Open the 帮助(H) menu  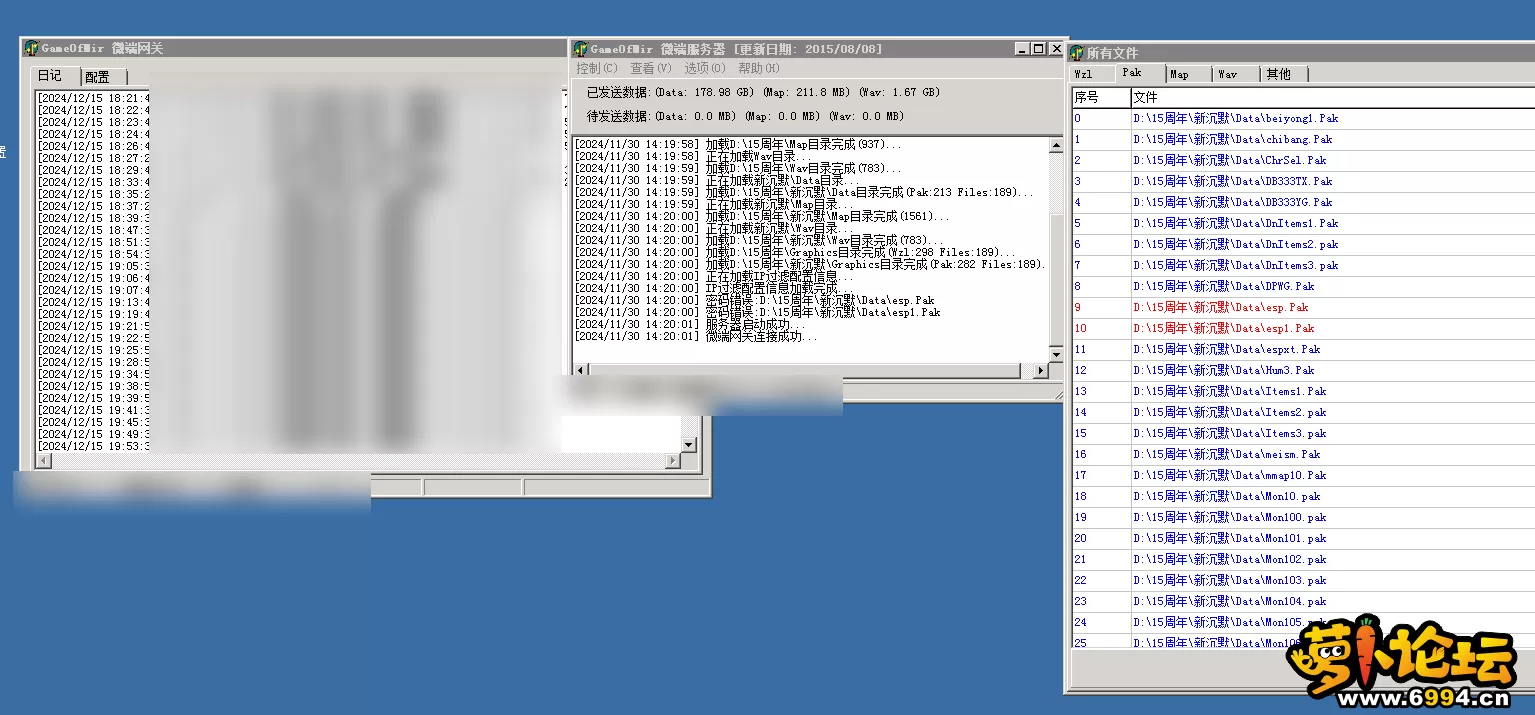[x=758, y=68]
